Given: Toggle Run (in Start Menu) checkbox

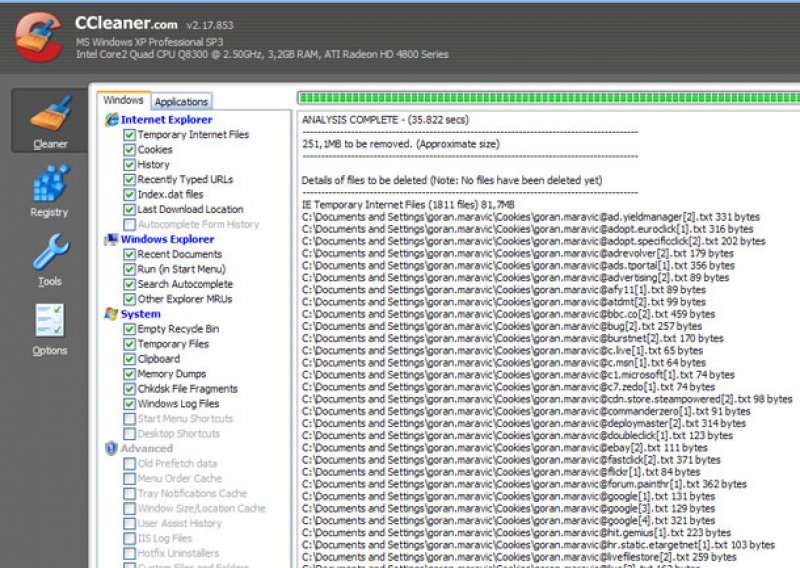Looking at the screenshot, I should coord(130,269).
